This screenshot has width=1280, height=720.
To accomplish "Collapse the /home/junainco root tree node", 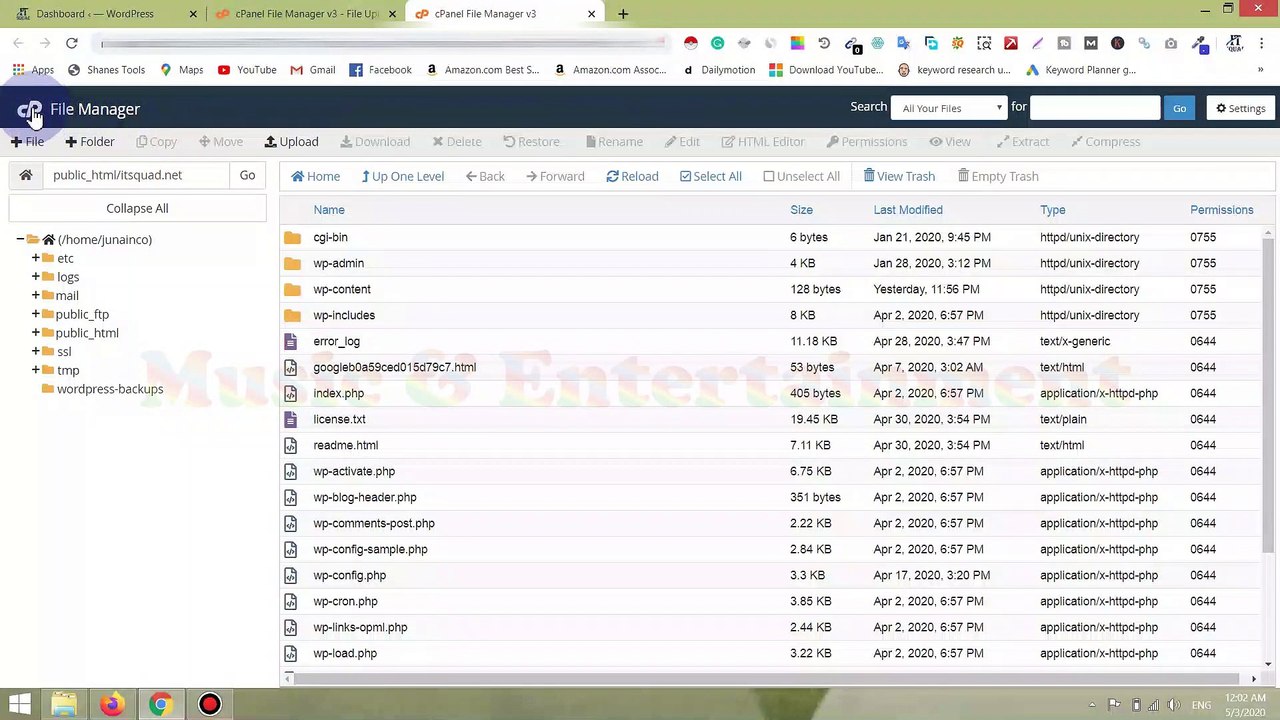I will click(20, 240).
